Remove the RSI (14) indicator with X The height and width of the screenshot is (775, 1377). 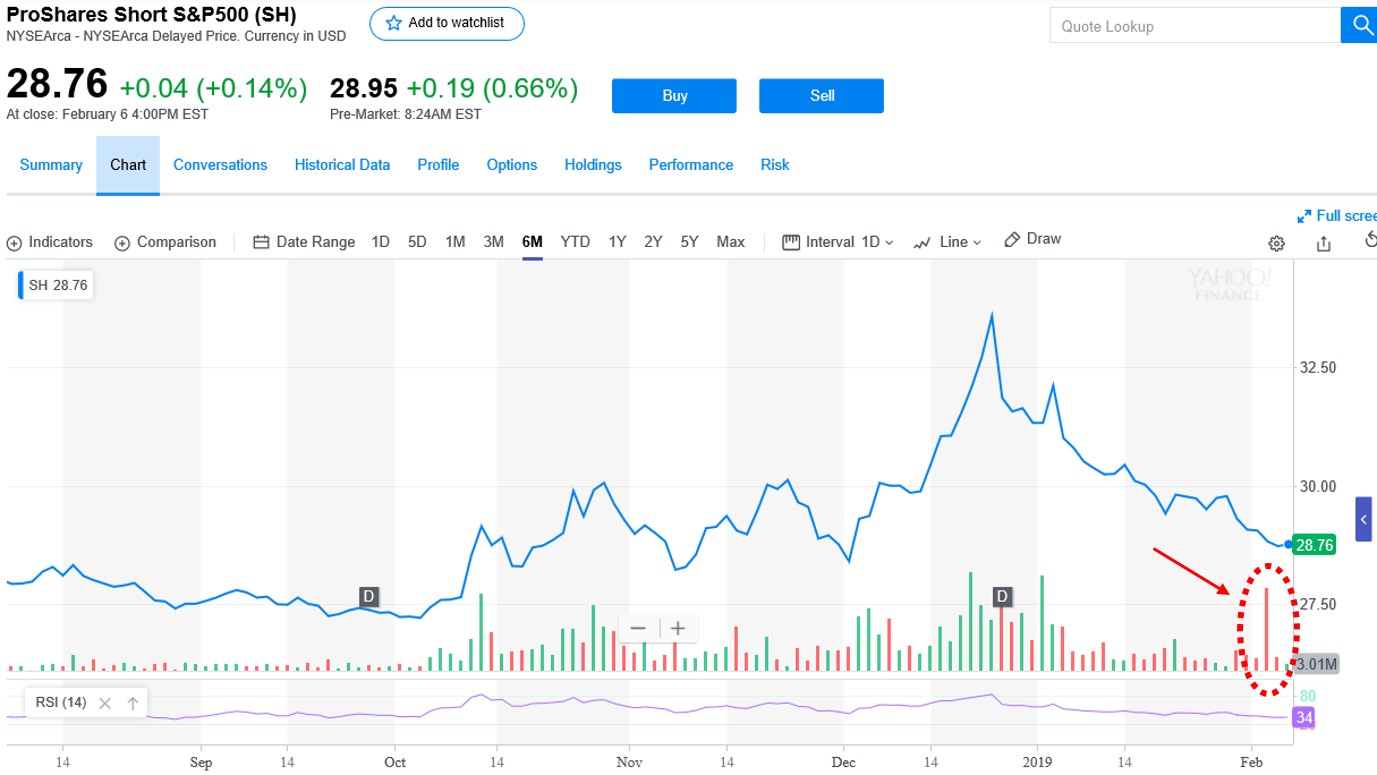coord(105,703)
